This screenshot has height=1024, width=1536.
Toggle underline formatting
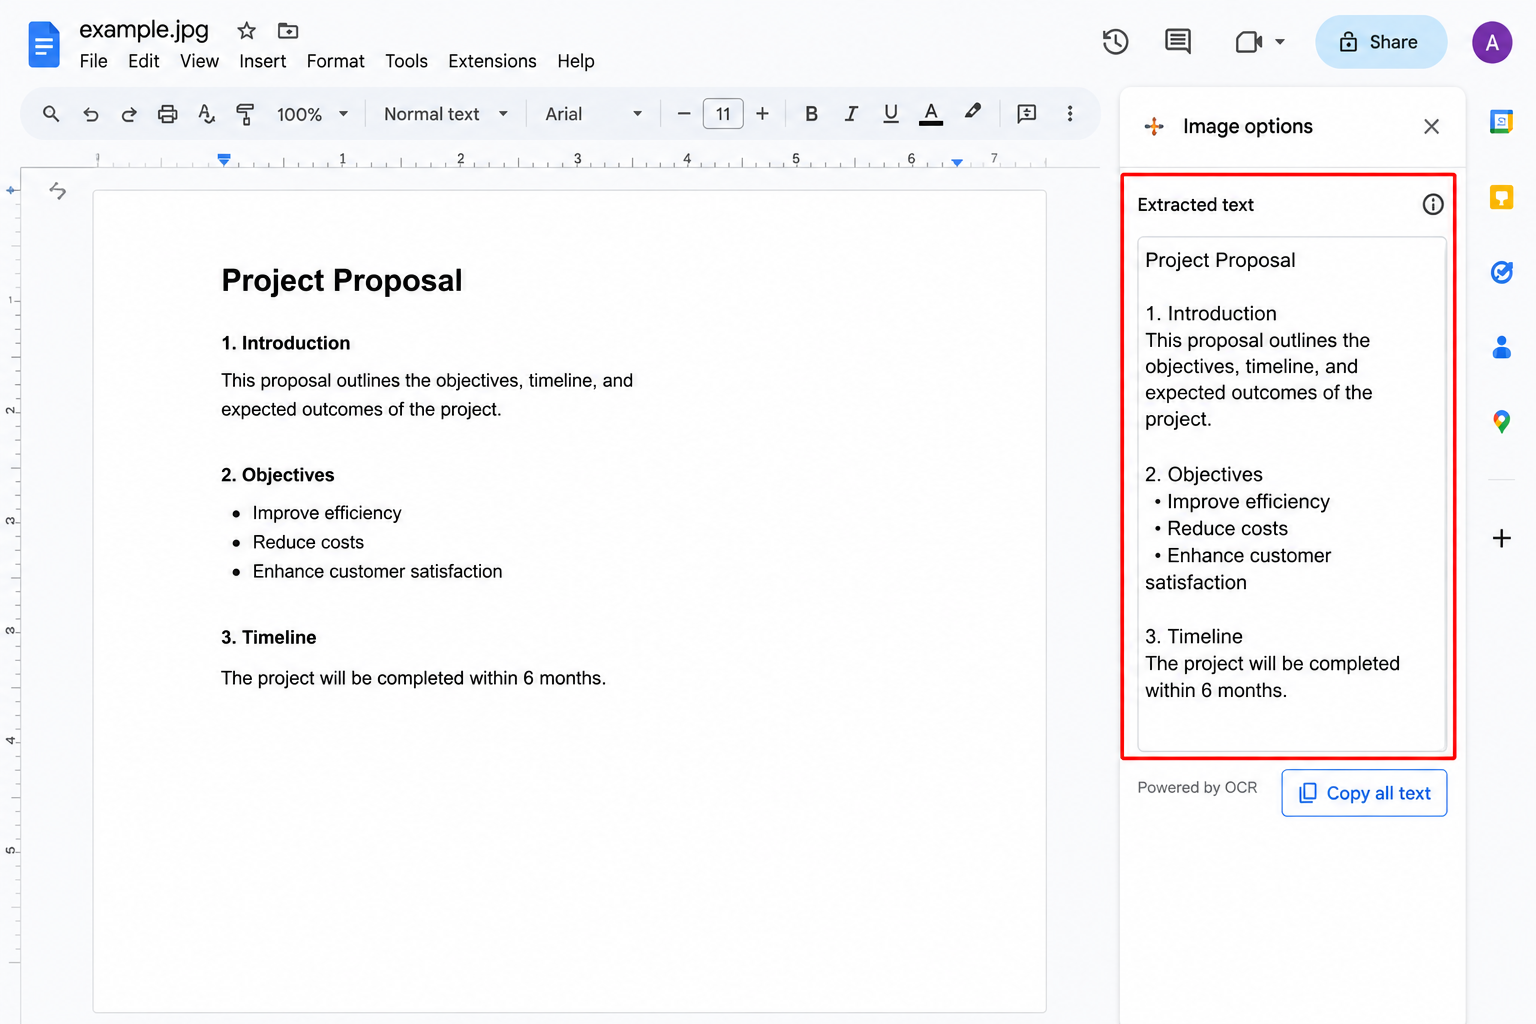pyautogui.click(x=891, y=114)
